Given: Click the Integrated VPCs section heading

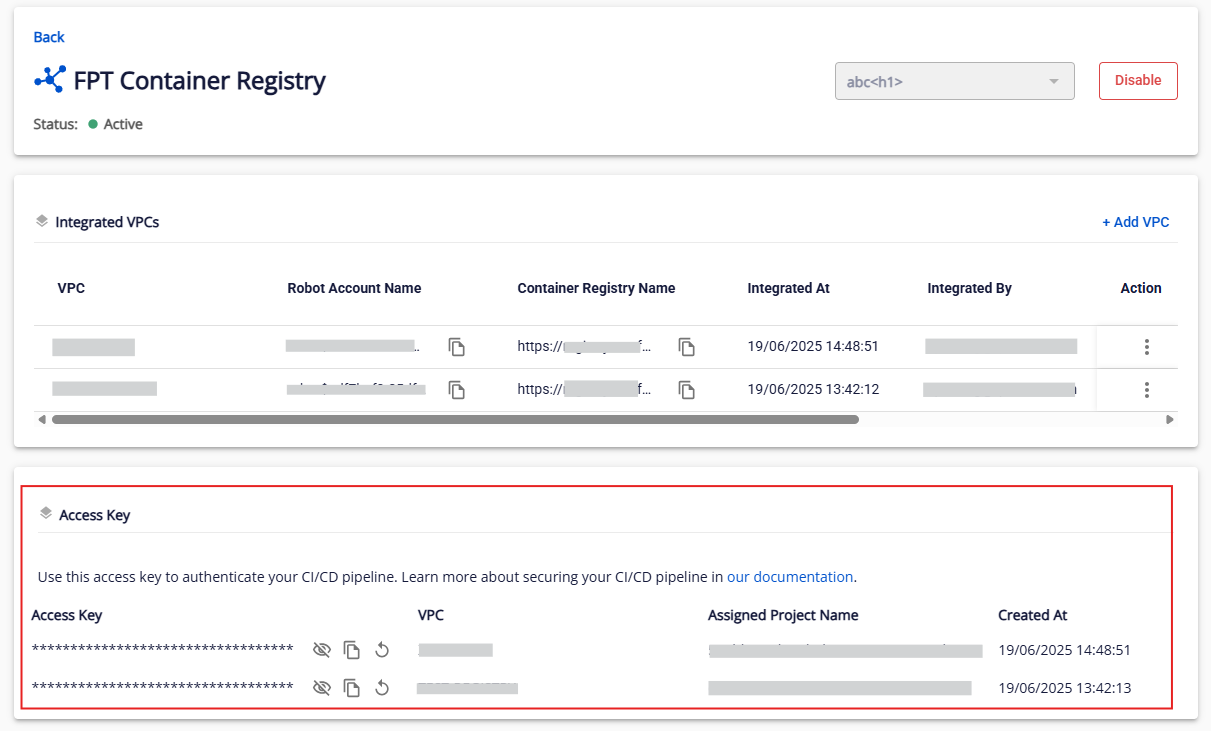Looking at the screenshot, I should (x=107, y=222).
